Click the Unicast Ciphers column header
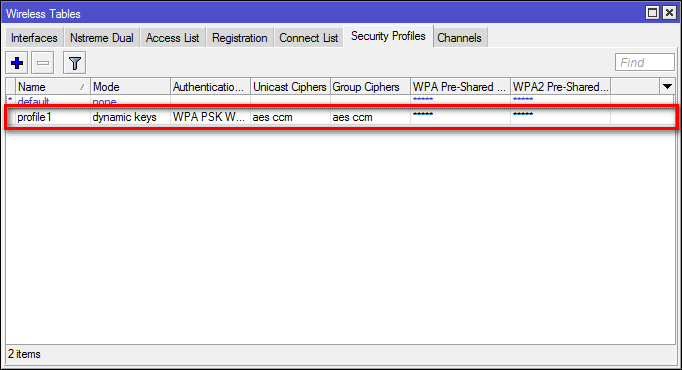This screenshot has width=682, height=370. tap(290, 87)
